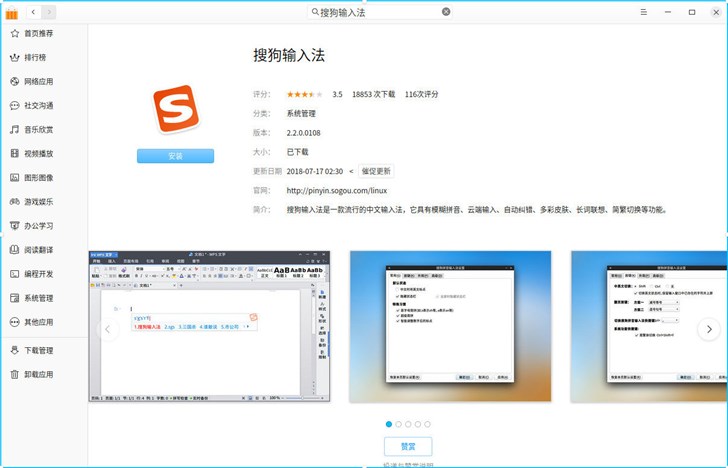
Task: Click the music note icon beside 音乐欣赏
Action: tap(15, 130)
